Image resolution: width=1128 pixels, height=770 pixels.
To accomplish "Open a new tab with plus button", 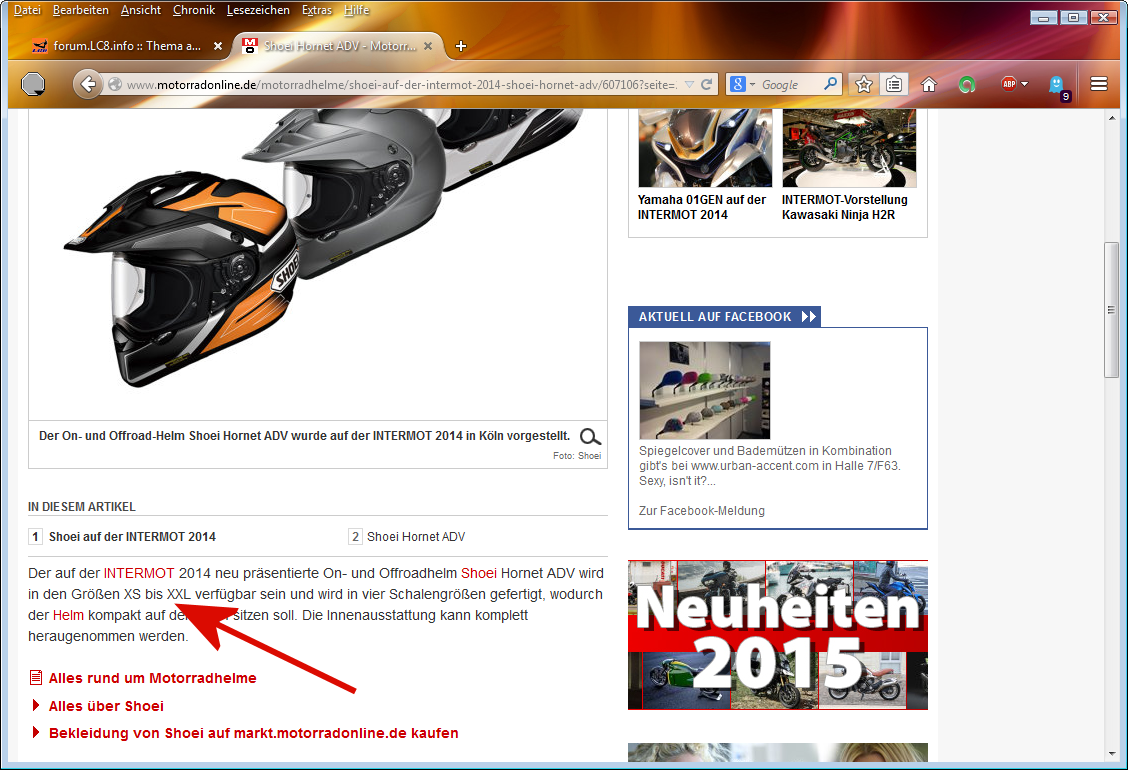I will point(461,46).
